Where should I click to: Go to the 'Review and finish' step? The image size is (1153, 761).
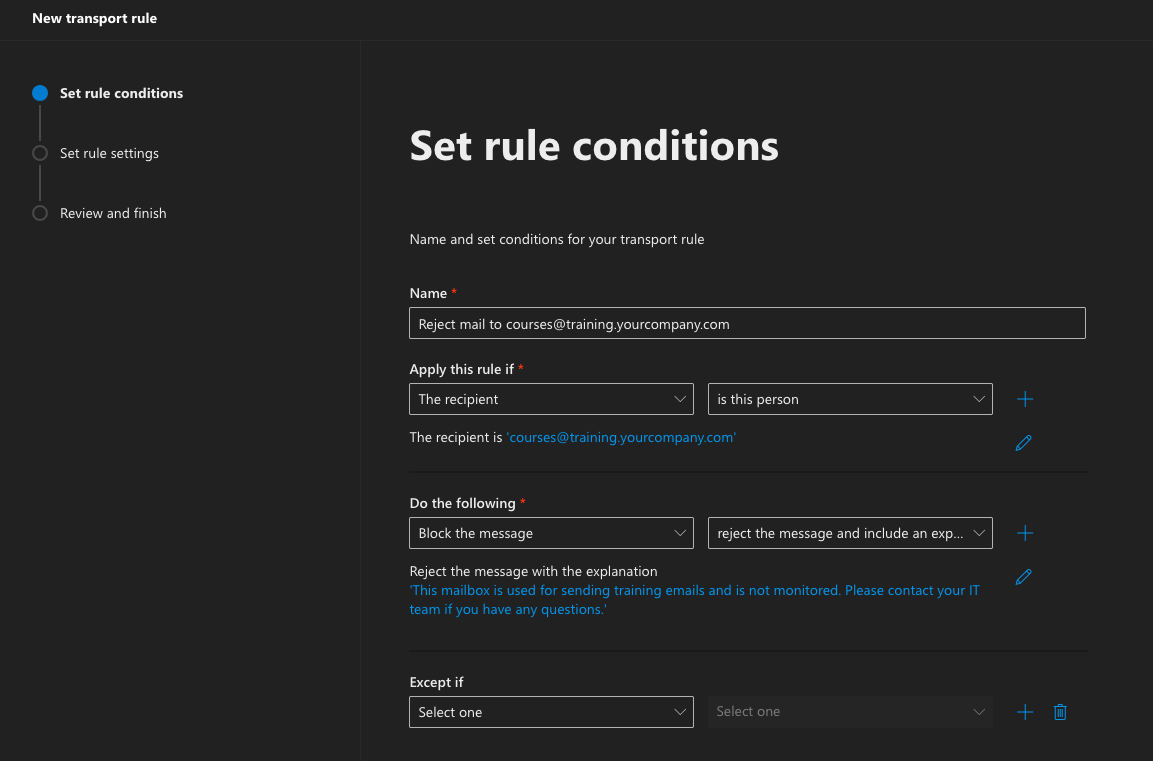113,213
